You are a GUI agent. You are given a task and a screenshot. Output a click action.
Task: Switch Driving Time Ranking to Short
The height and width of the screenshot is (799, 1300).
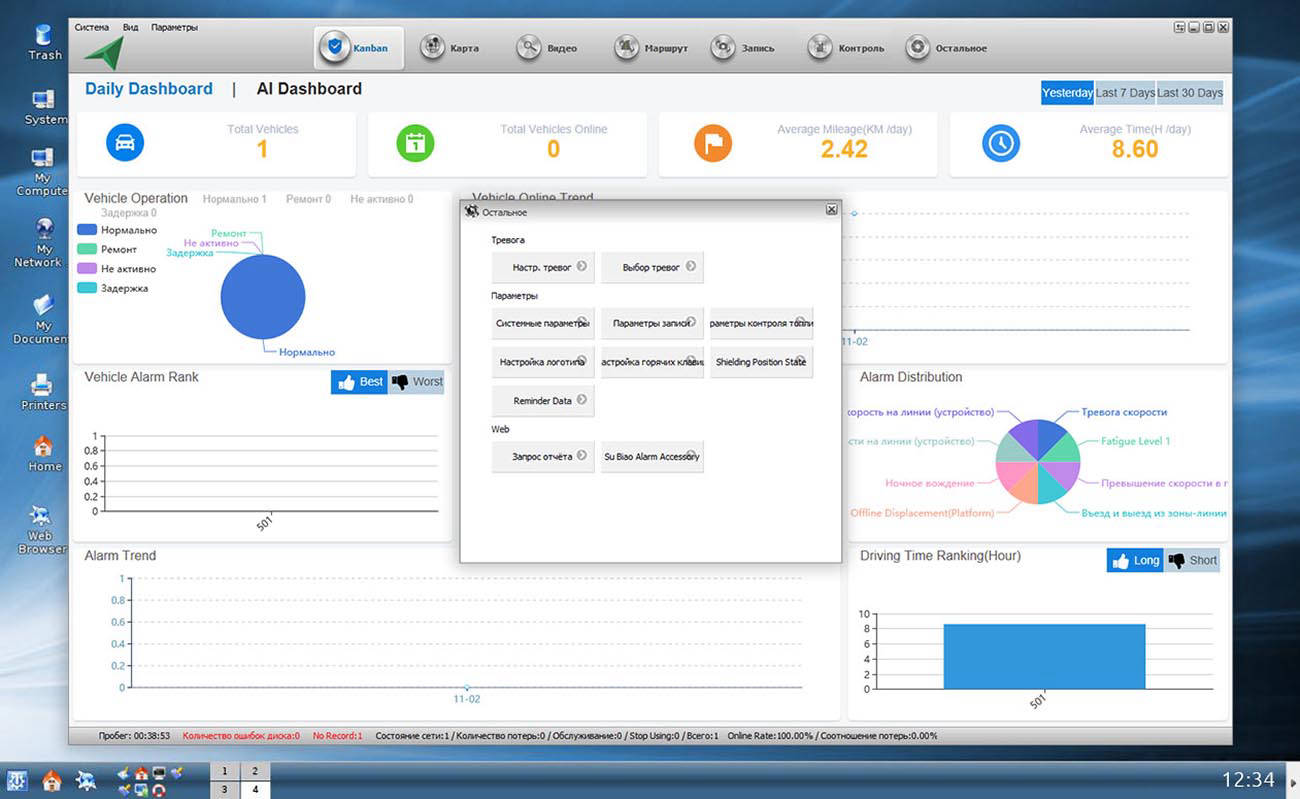pyautogui.click(x=1192, y=561)
